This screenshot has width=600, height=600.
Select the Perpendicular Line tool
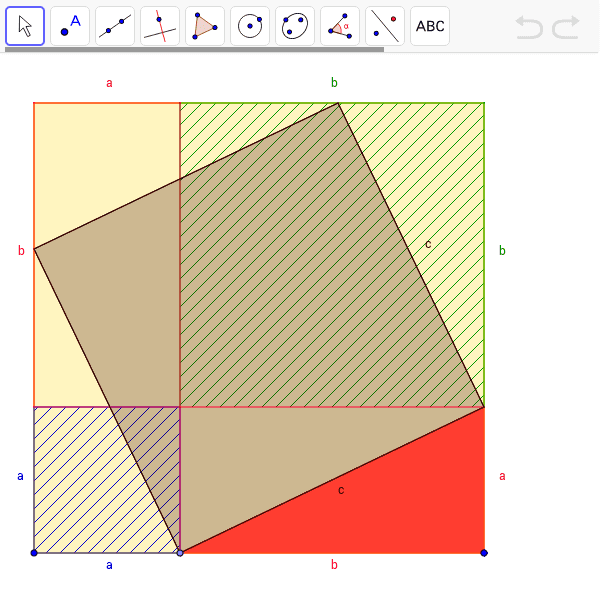(160, 26)
